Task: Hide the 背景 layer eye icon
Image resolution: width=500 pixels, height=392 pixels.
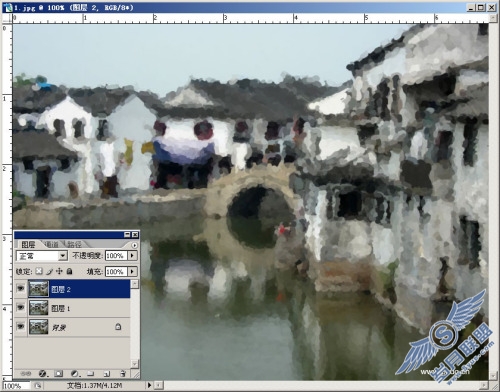Action: 21,326
